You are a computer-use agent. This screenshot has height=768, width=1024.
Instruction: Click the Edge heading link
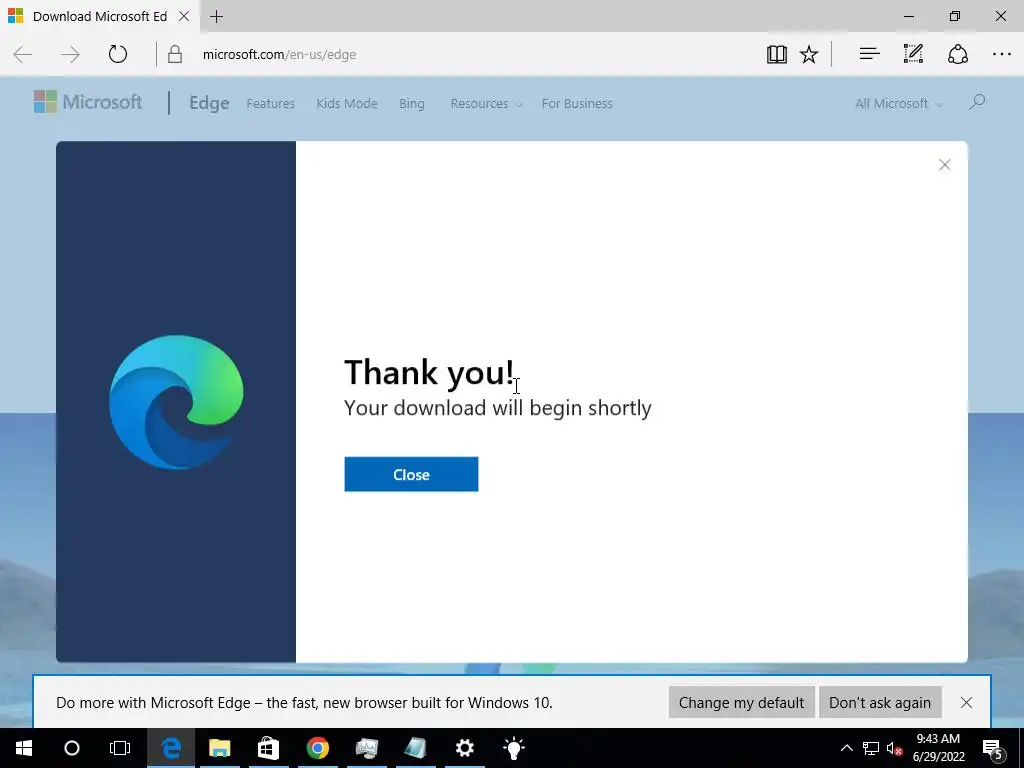209,103
